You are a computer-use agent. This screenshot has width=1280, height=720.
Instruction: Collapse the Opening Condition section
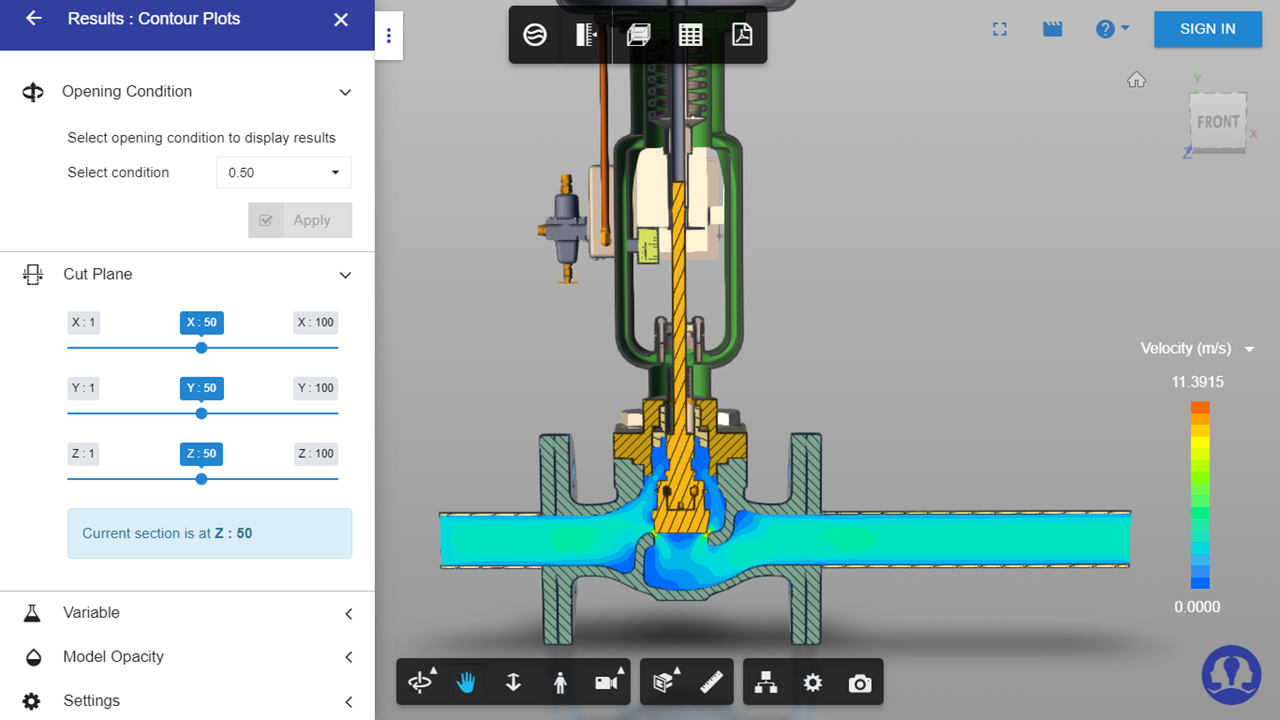(345, 92)
